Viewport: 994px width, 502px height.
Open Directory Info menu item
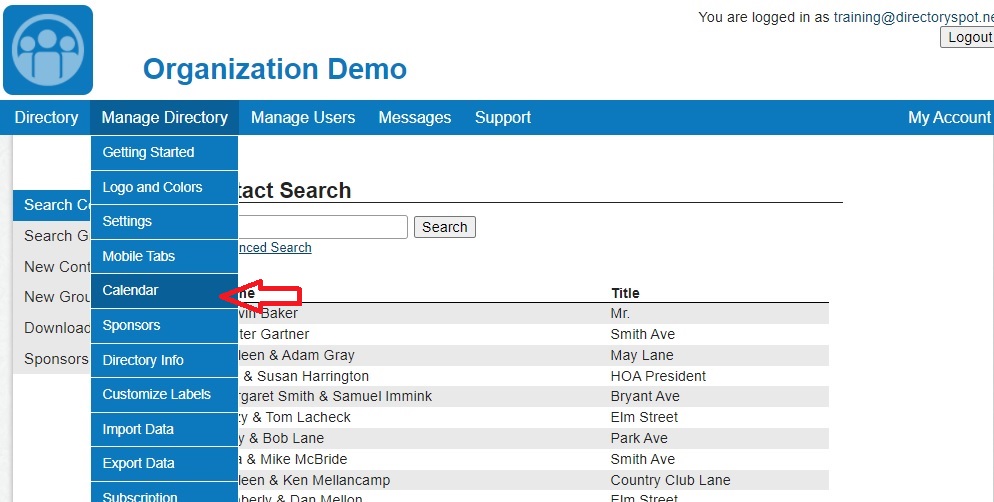(143, 360)
